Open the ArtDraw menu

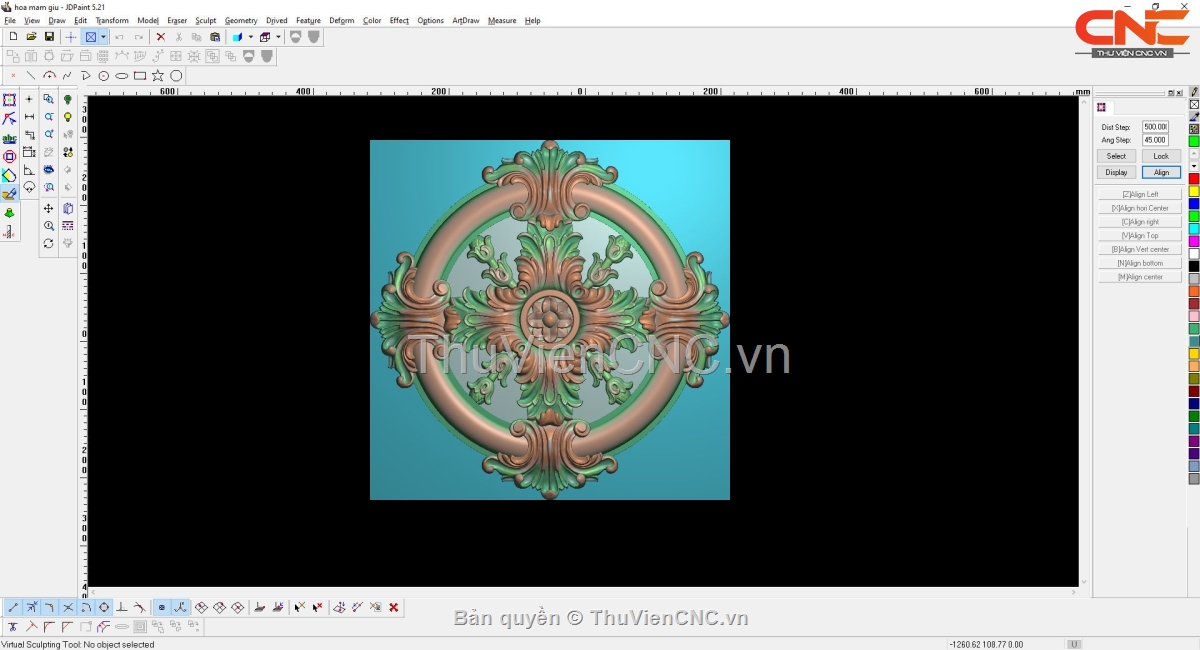pos(465,20)
